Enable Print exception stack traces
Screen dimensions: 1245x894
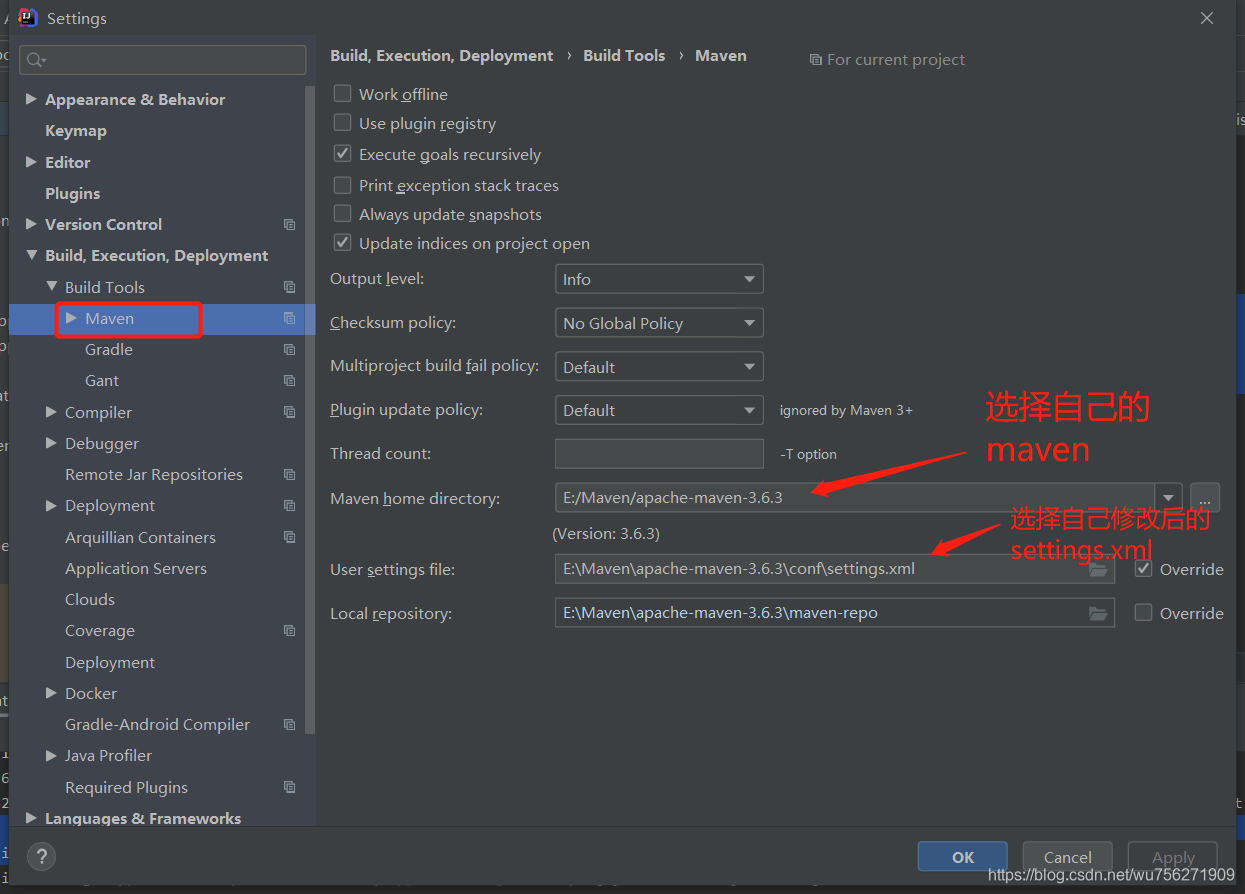pyautogui.click(x=342, y=185)
